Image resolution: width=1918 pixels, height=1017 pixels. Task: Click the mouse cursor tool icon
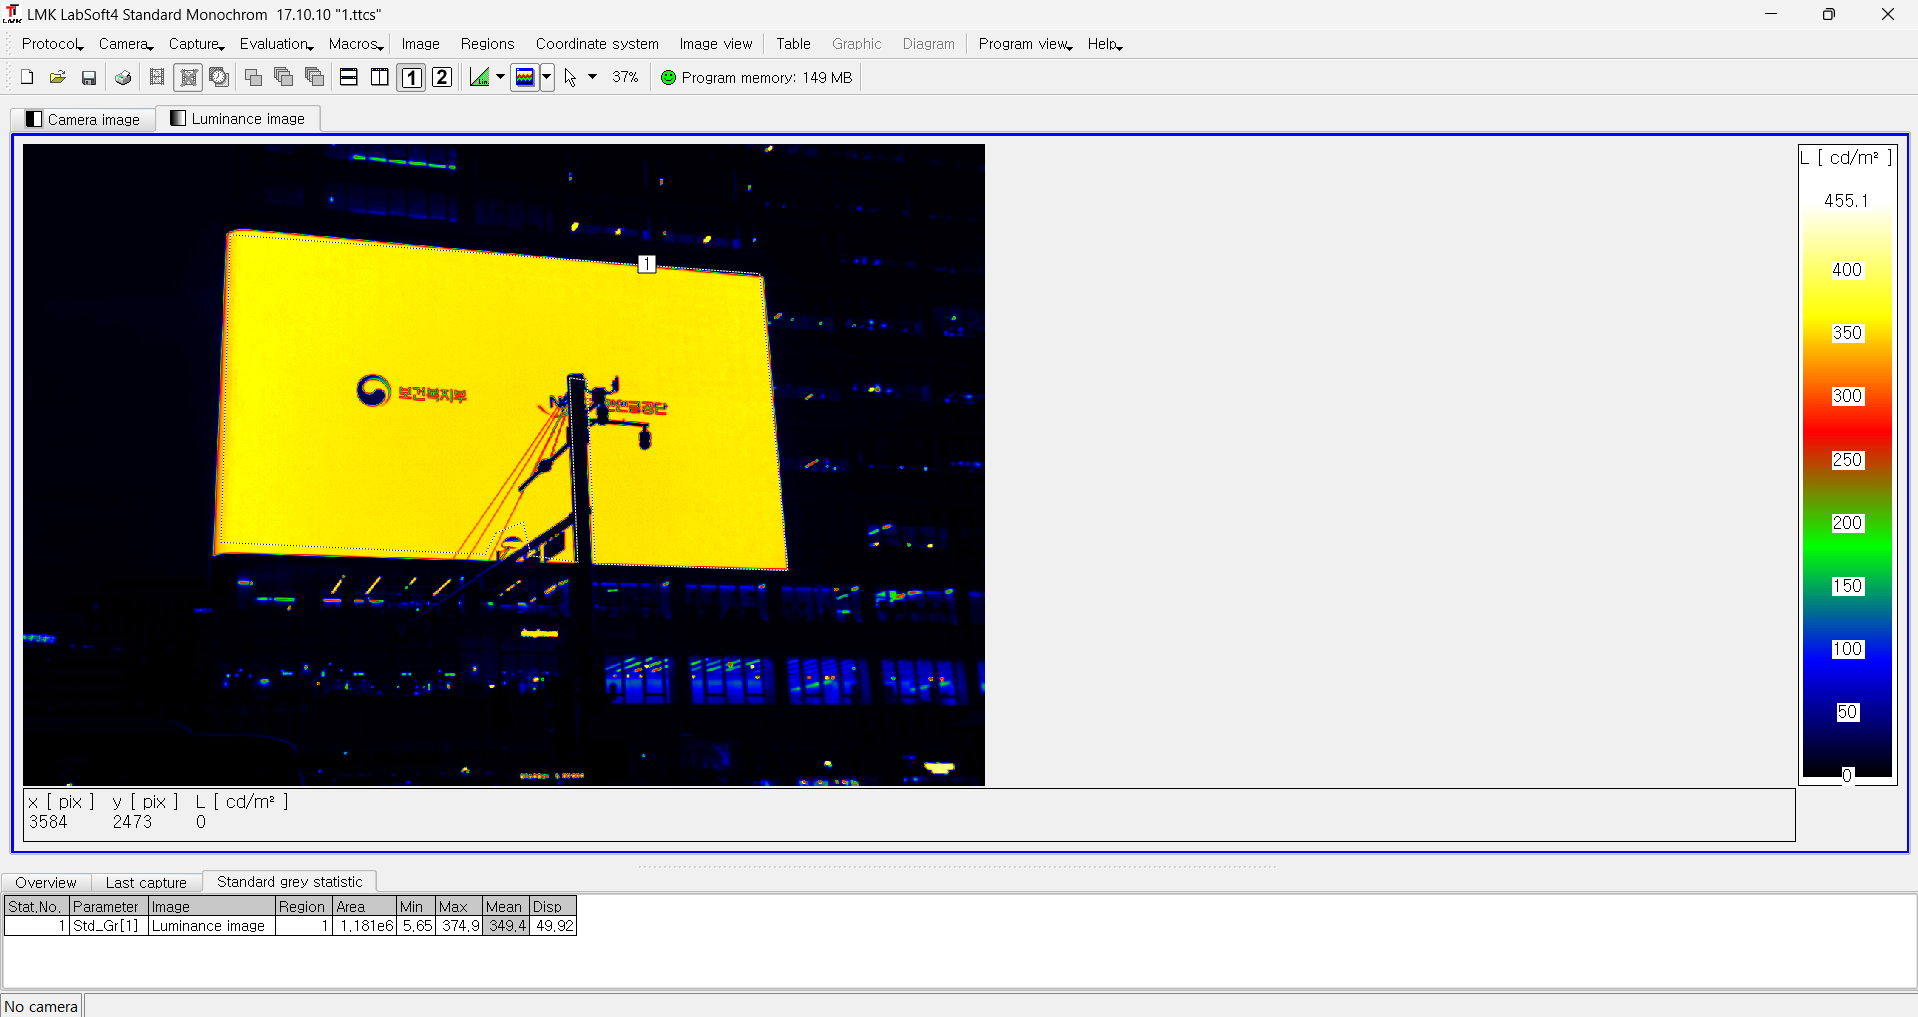[x=570, y=78]
